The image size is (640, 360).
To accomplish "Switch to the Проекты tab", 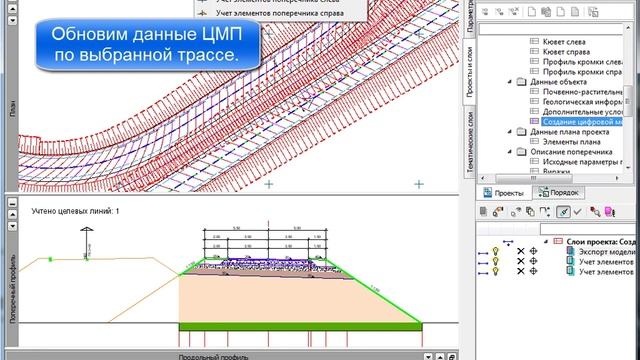I will coord(504,193).
